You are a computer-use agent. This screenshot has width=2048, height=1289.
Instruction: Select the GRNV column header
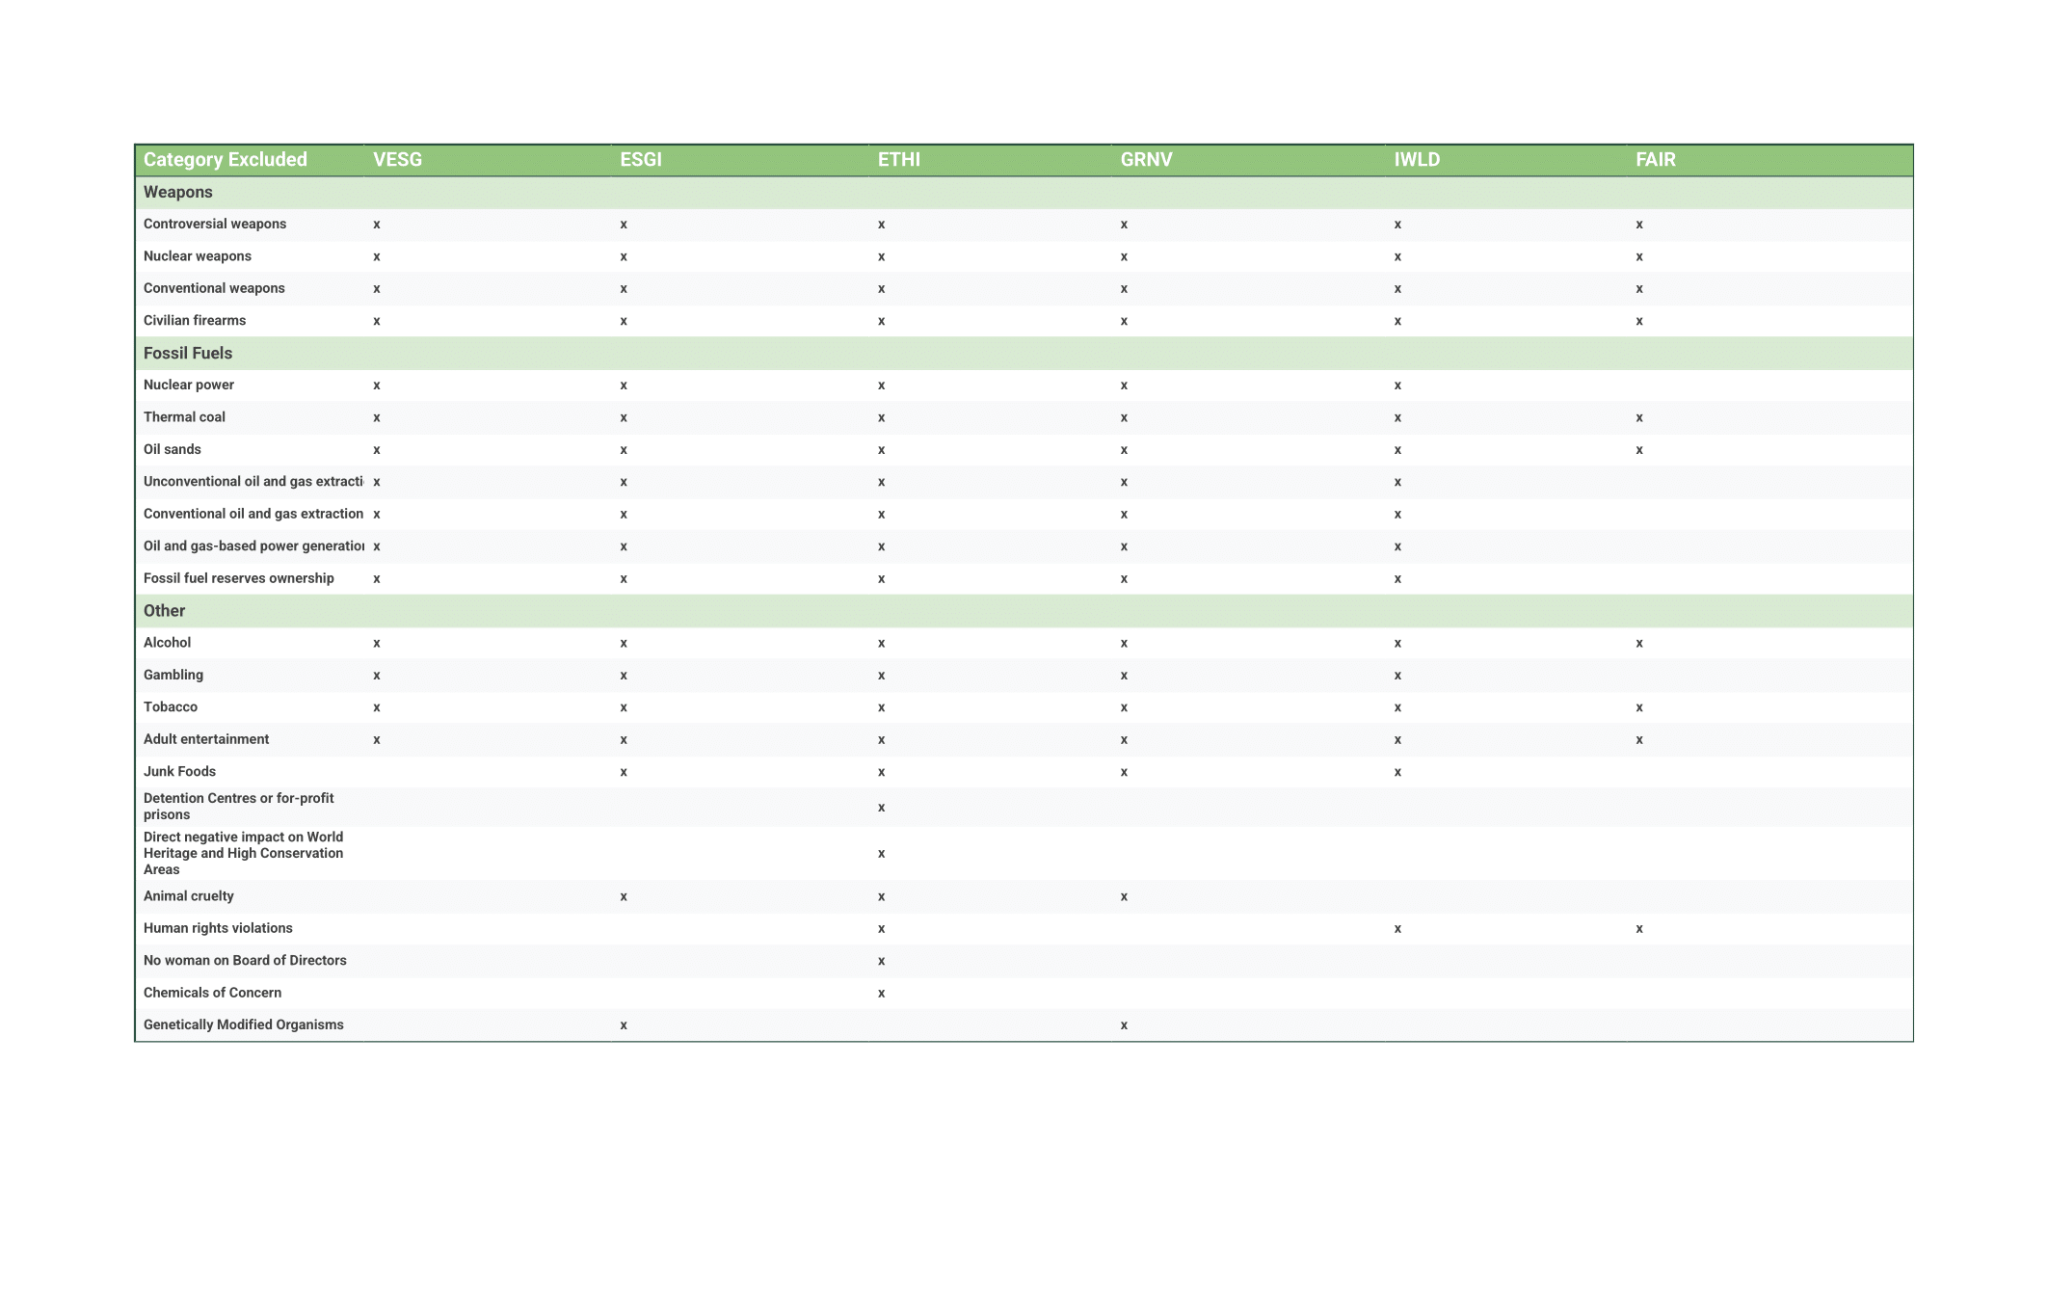point(1145,160)
